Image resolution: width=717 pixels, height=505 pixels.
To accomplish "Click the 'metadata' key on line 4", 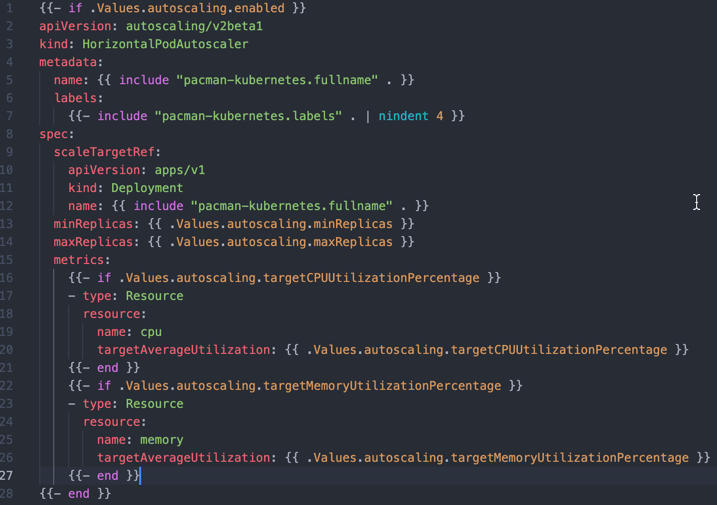I will click(68, 62).
